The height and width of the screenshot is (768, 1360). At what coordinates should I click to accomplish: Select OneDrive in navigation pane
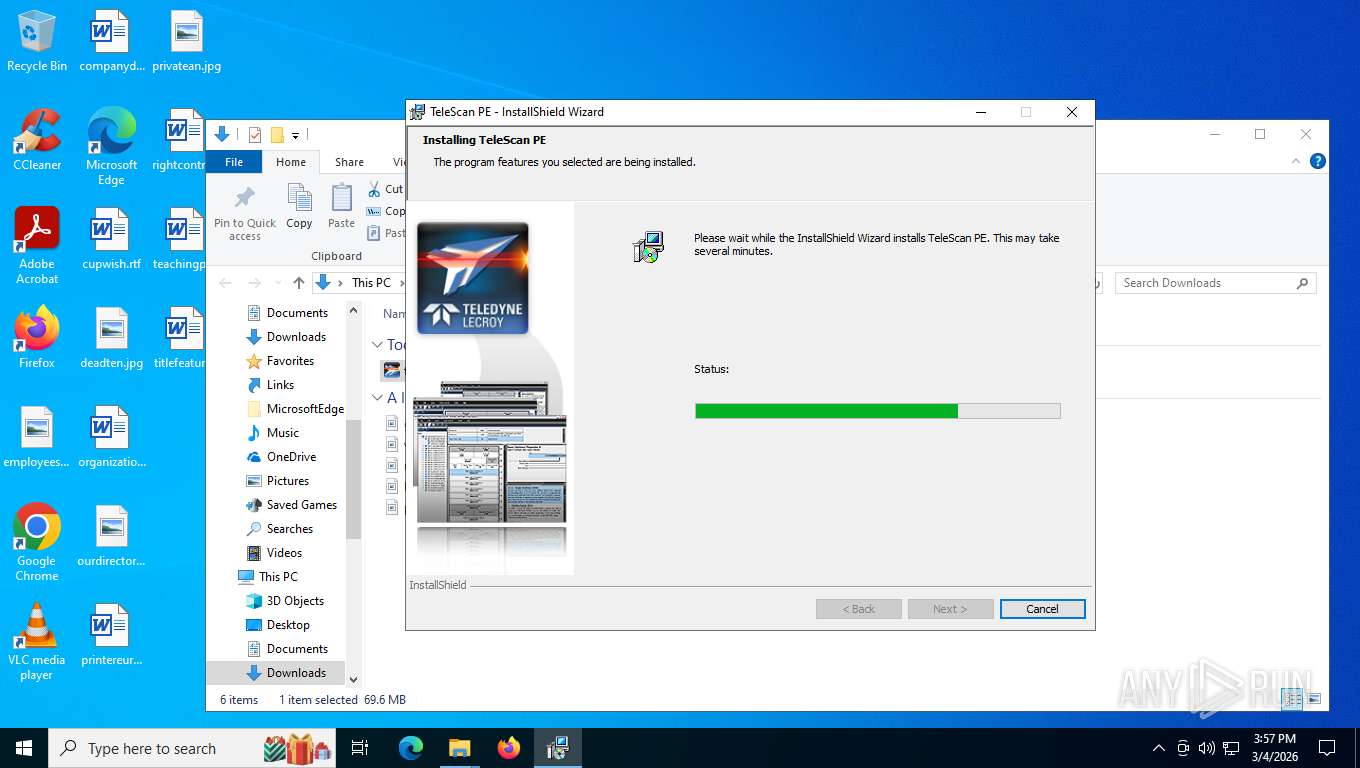pos(291,457)
